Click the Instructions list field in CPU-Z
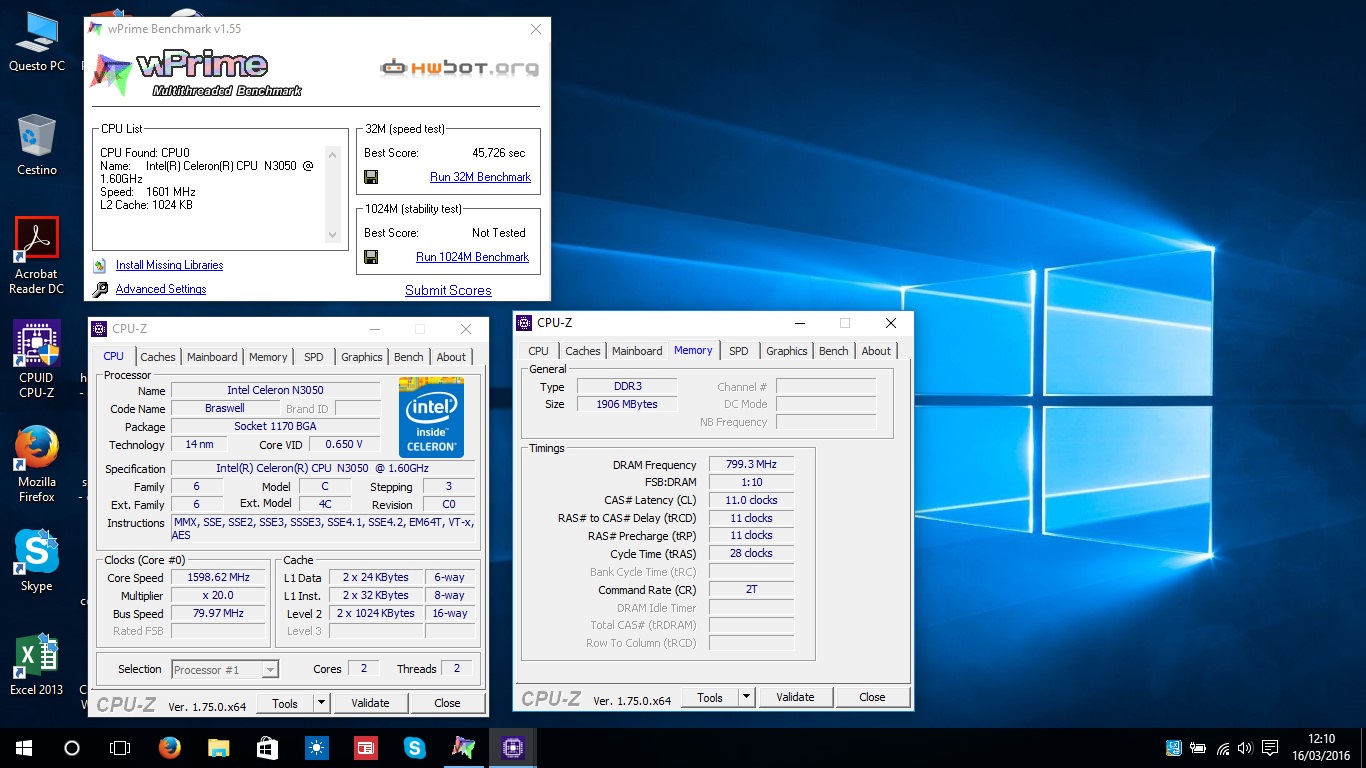1366x768 pixels. tap(322, 529)
